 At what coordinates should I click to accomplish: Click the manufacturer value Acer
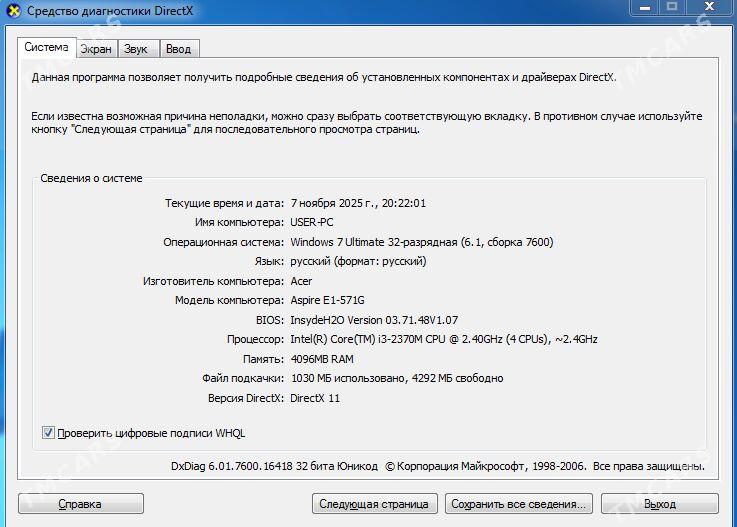click(301, 281)
